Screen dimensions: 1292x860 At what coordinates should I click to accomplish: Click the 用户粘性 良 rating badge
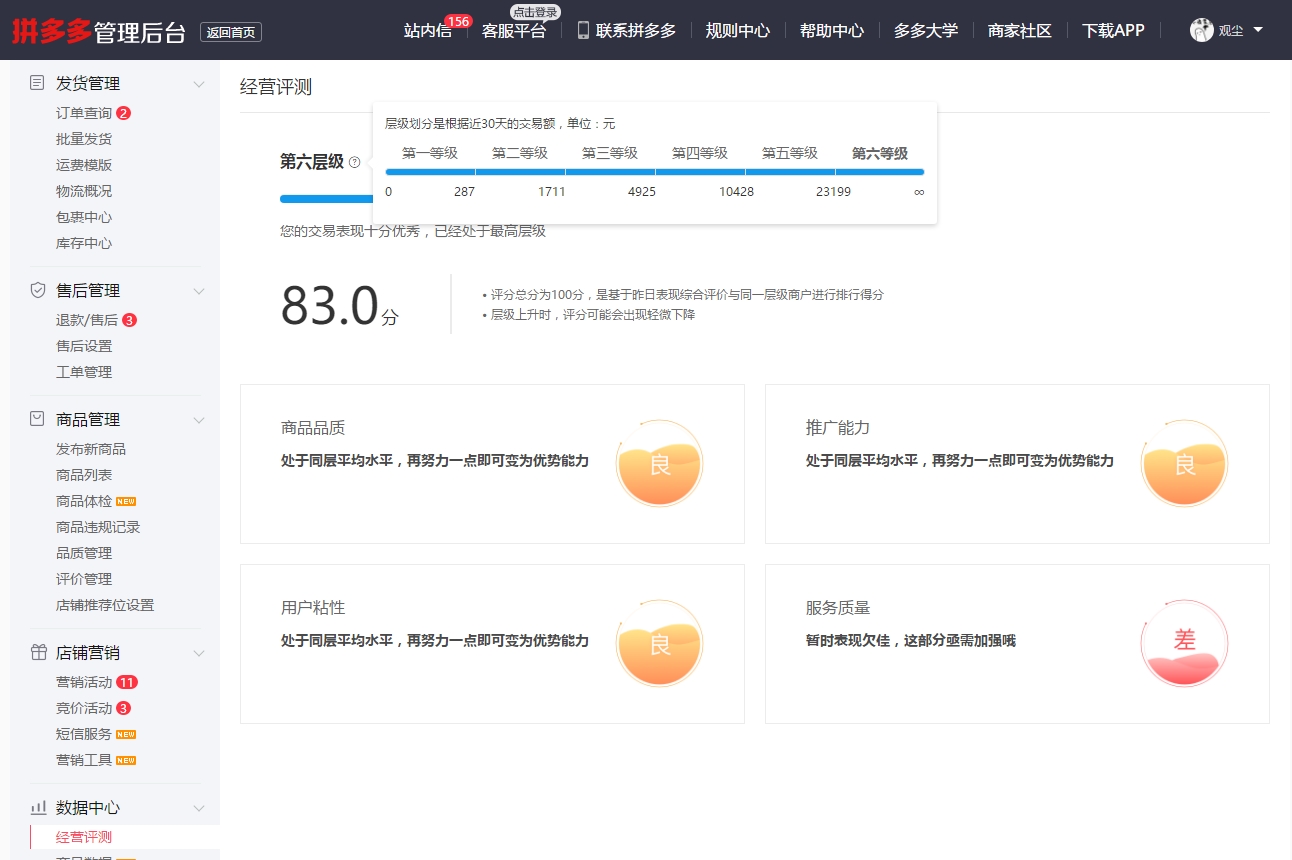tap(659, 644)
